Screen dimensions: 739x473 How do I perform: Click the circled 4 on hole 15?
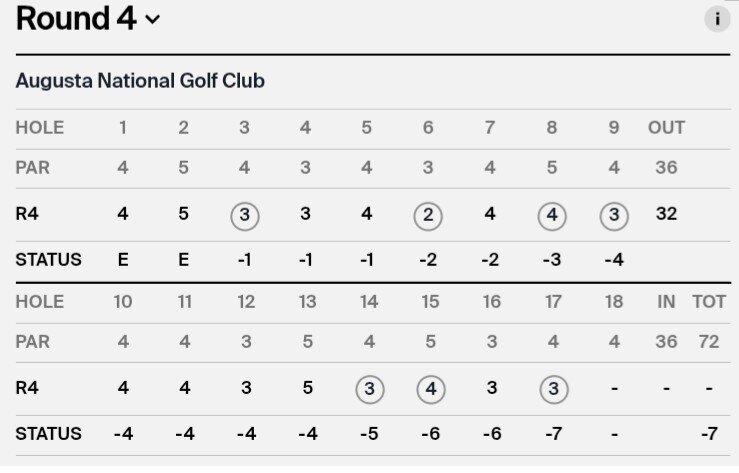point(431,390)
